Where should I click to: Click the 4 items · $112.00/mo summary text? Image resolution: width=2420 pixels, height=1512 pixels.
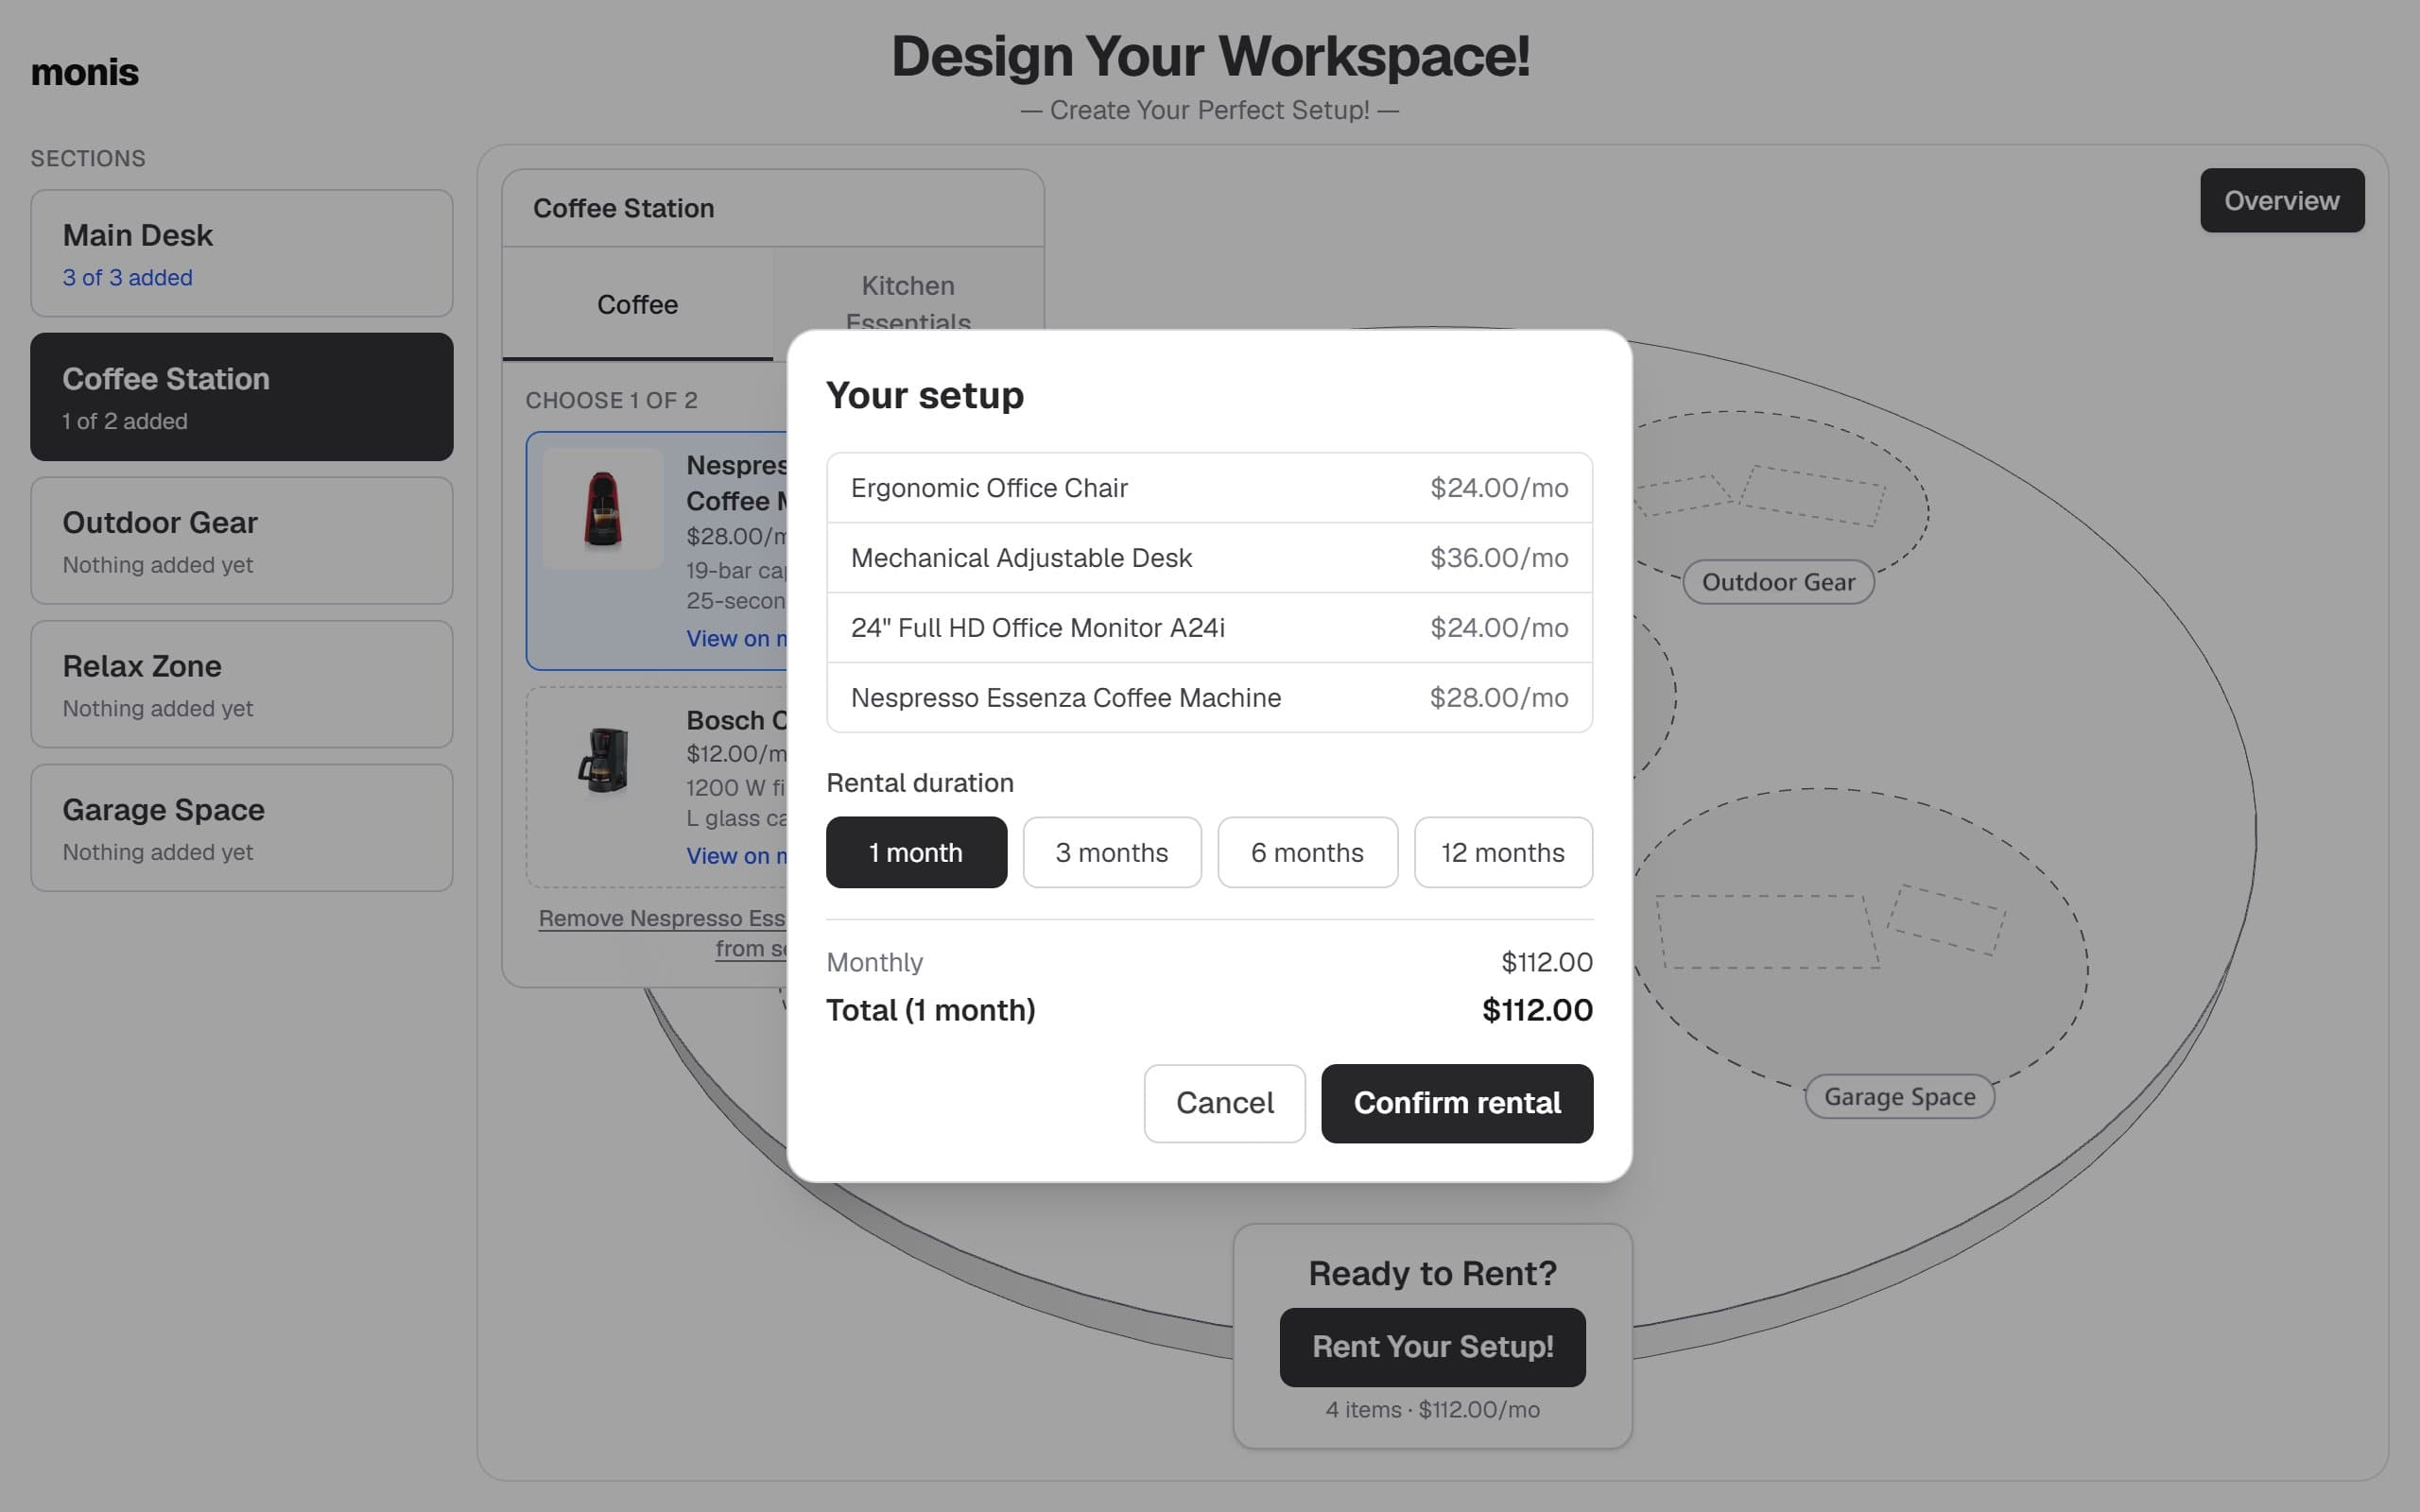(1432, 1410)
